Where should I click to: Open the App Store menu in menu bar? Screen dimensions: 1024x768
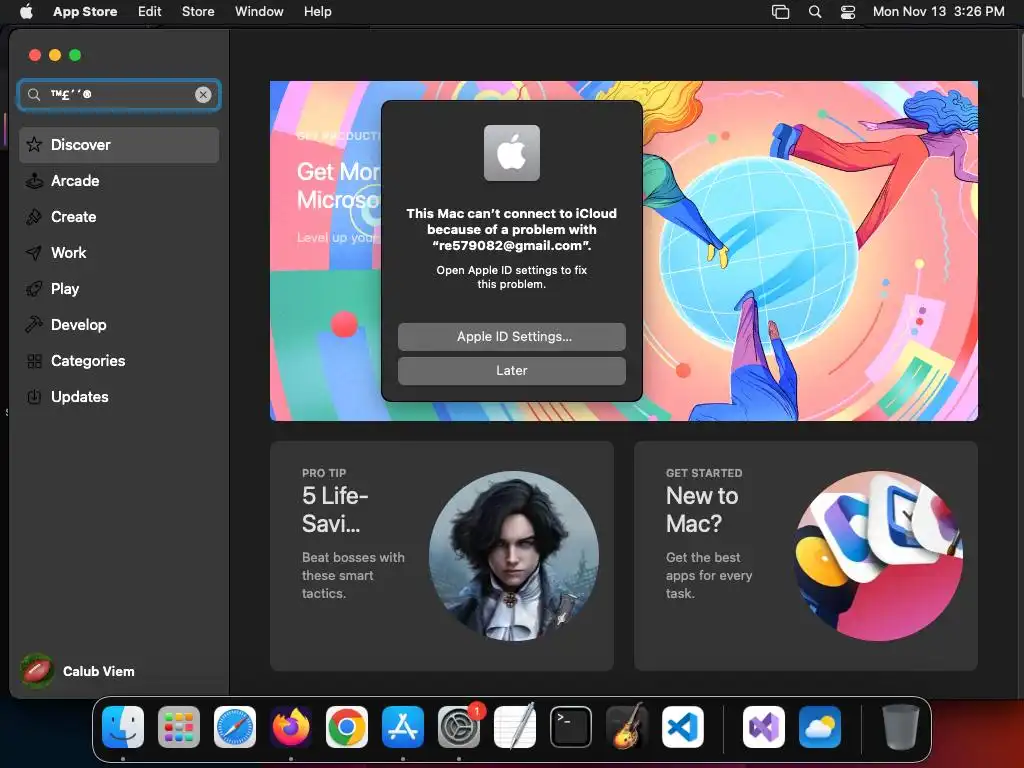[x=85, y=11]
